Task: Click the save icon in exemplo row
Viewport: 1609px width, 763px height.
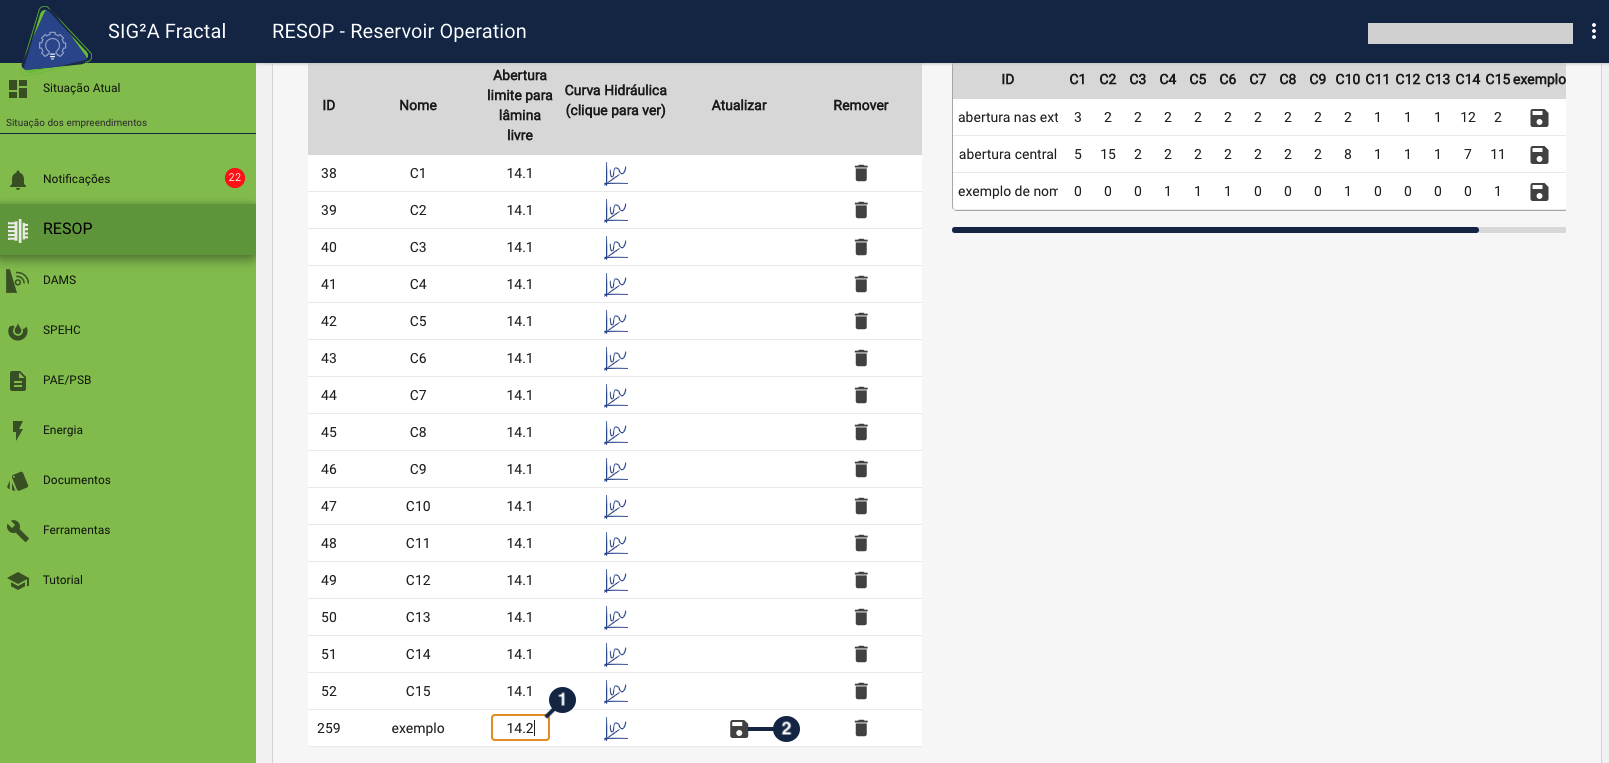Action: (739, 729)
